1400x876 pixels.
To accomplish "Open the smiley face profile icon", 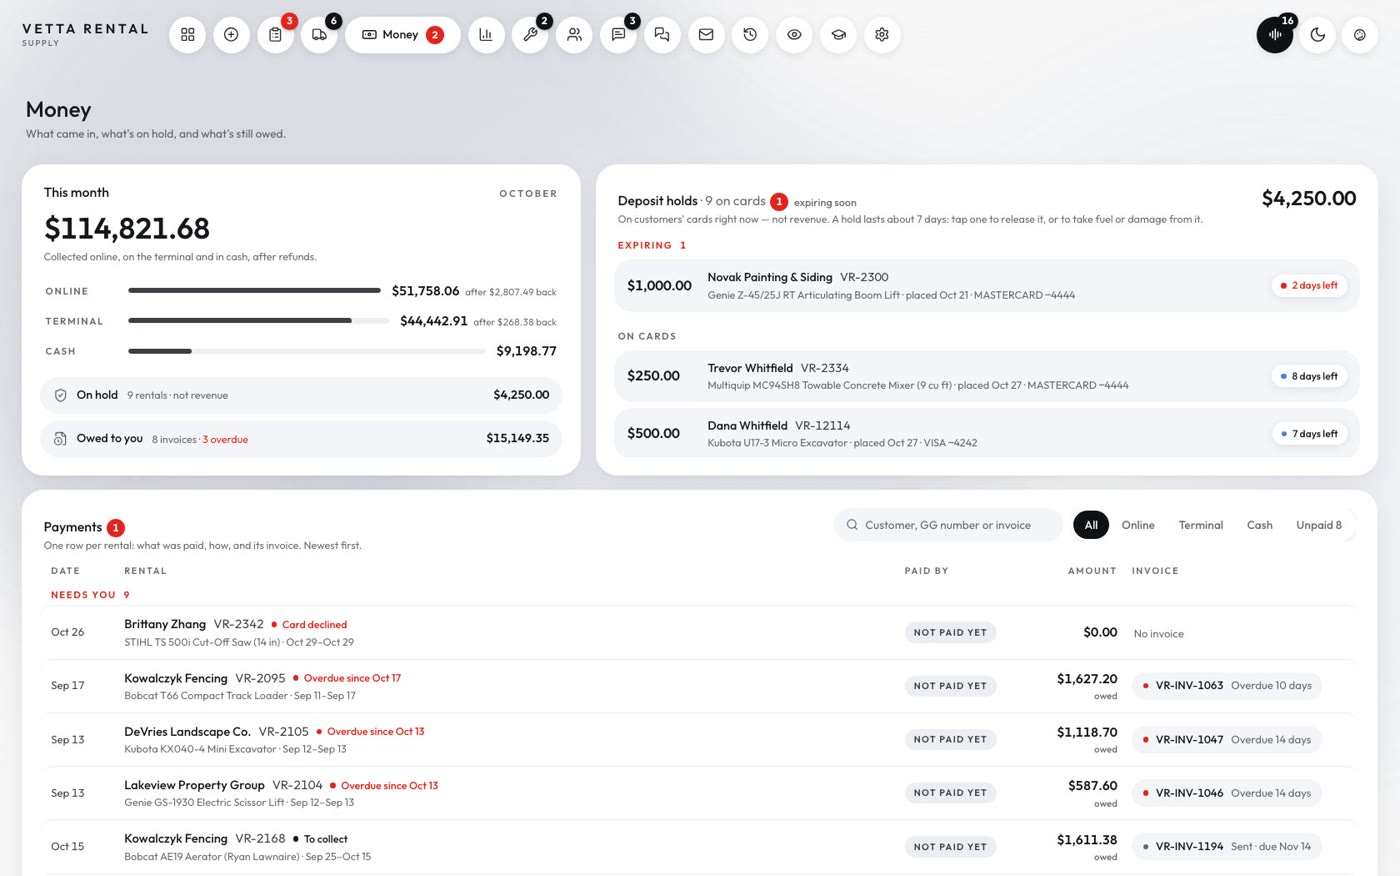I will click(1360, 35).
